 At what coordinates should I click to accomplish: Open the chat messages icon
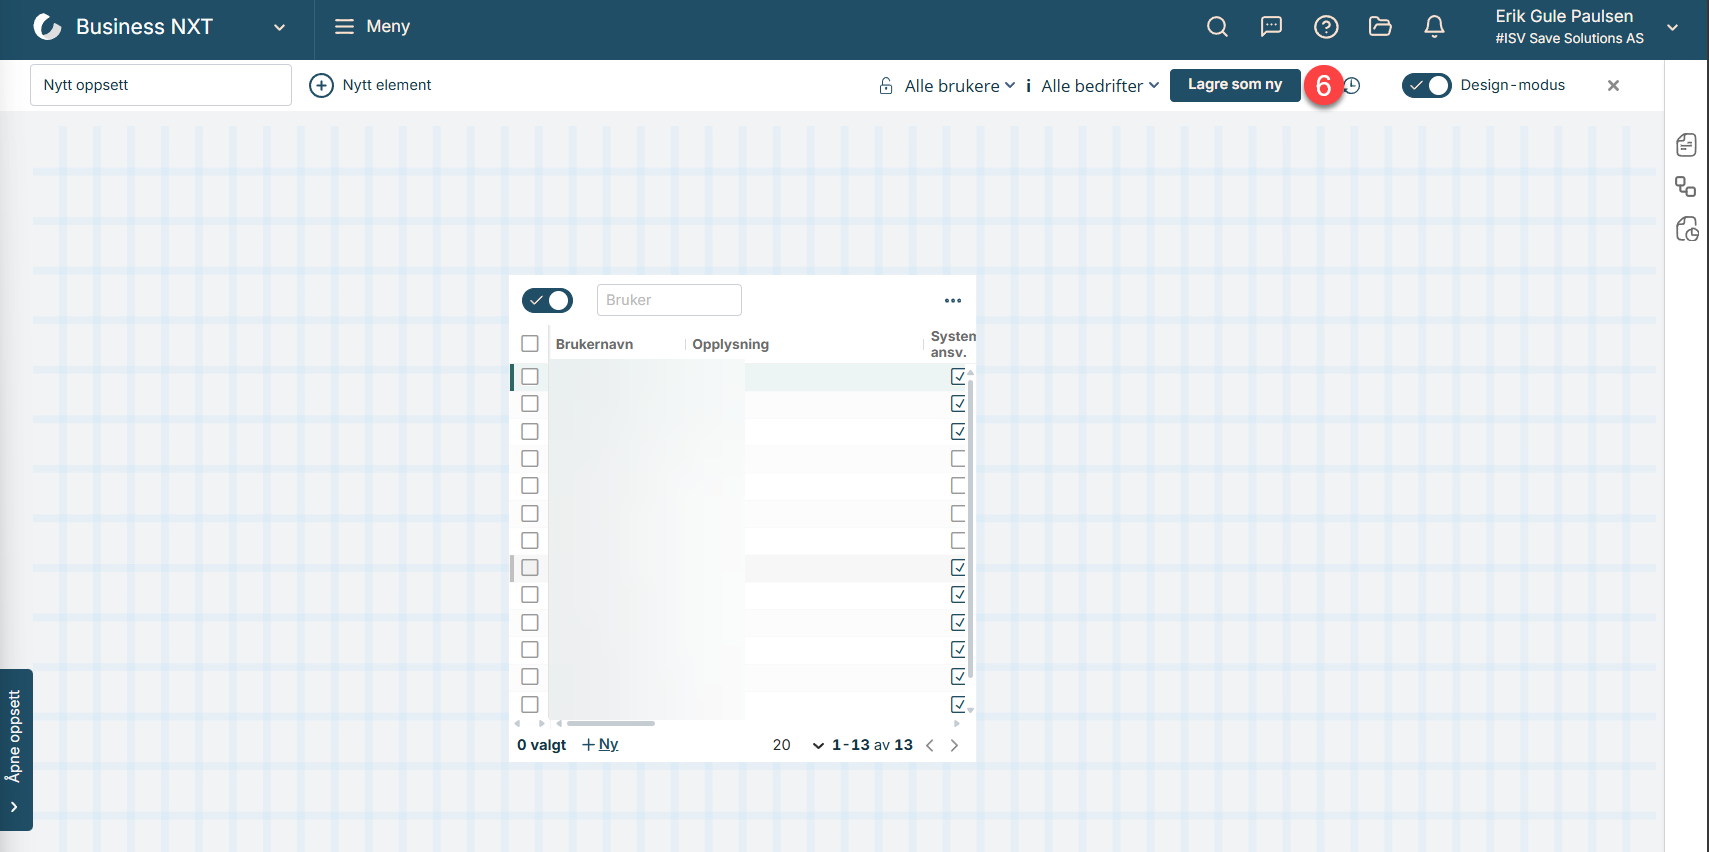pyautogui.click(x=1271, y=27)
